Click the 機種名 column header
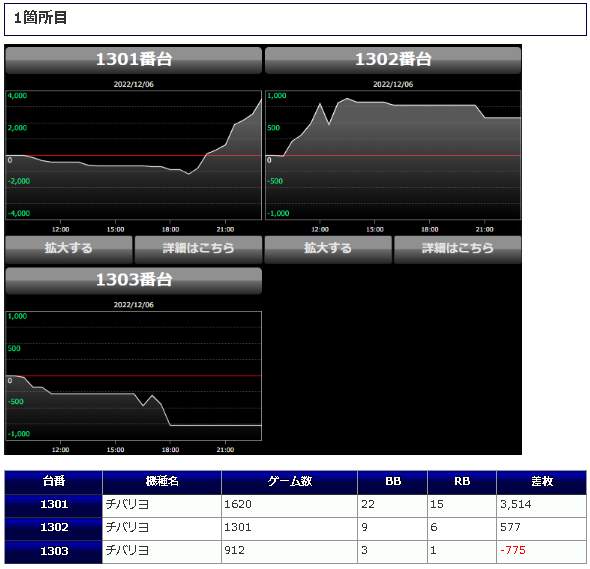The image size is (590, 569). point(162,482)
